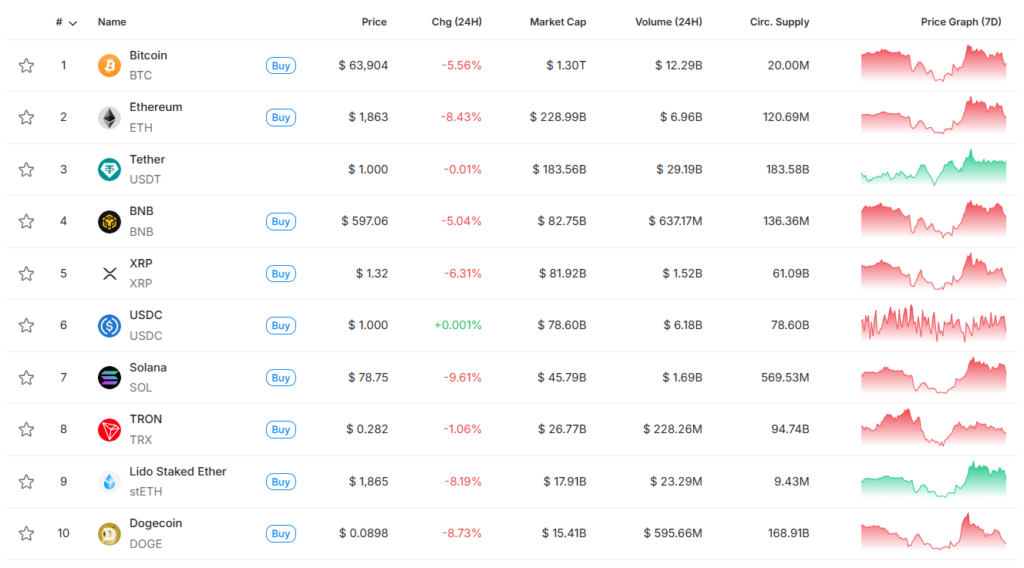The height and width of the screenshot is (568, 1024).
Task: Open the Bitcoin 7D price graph
Action: pos(933,65)
